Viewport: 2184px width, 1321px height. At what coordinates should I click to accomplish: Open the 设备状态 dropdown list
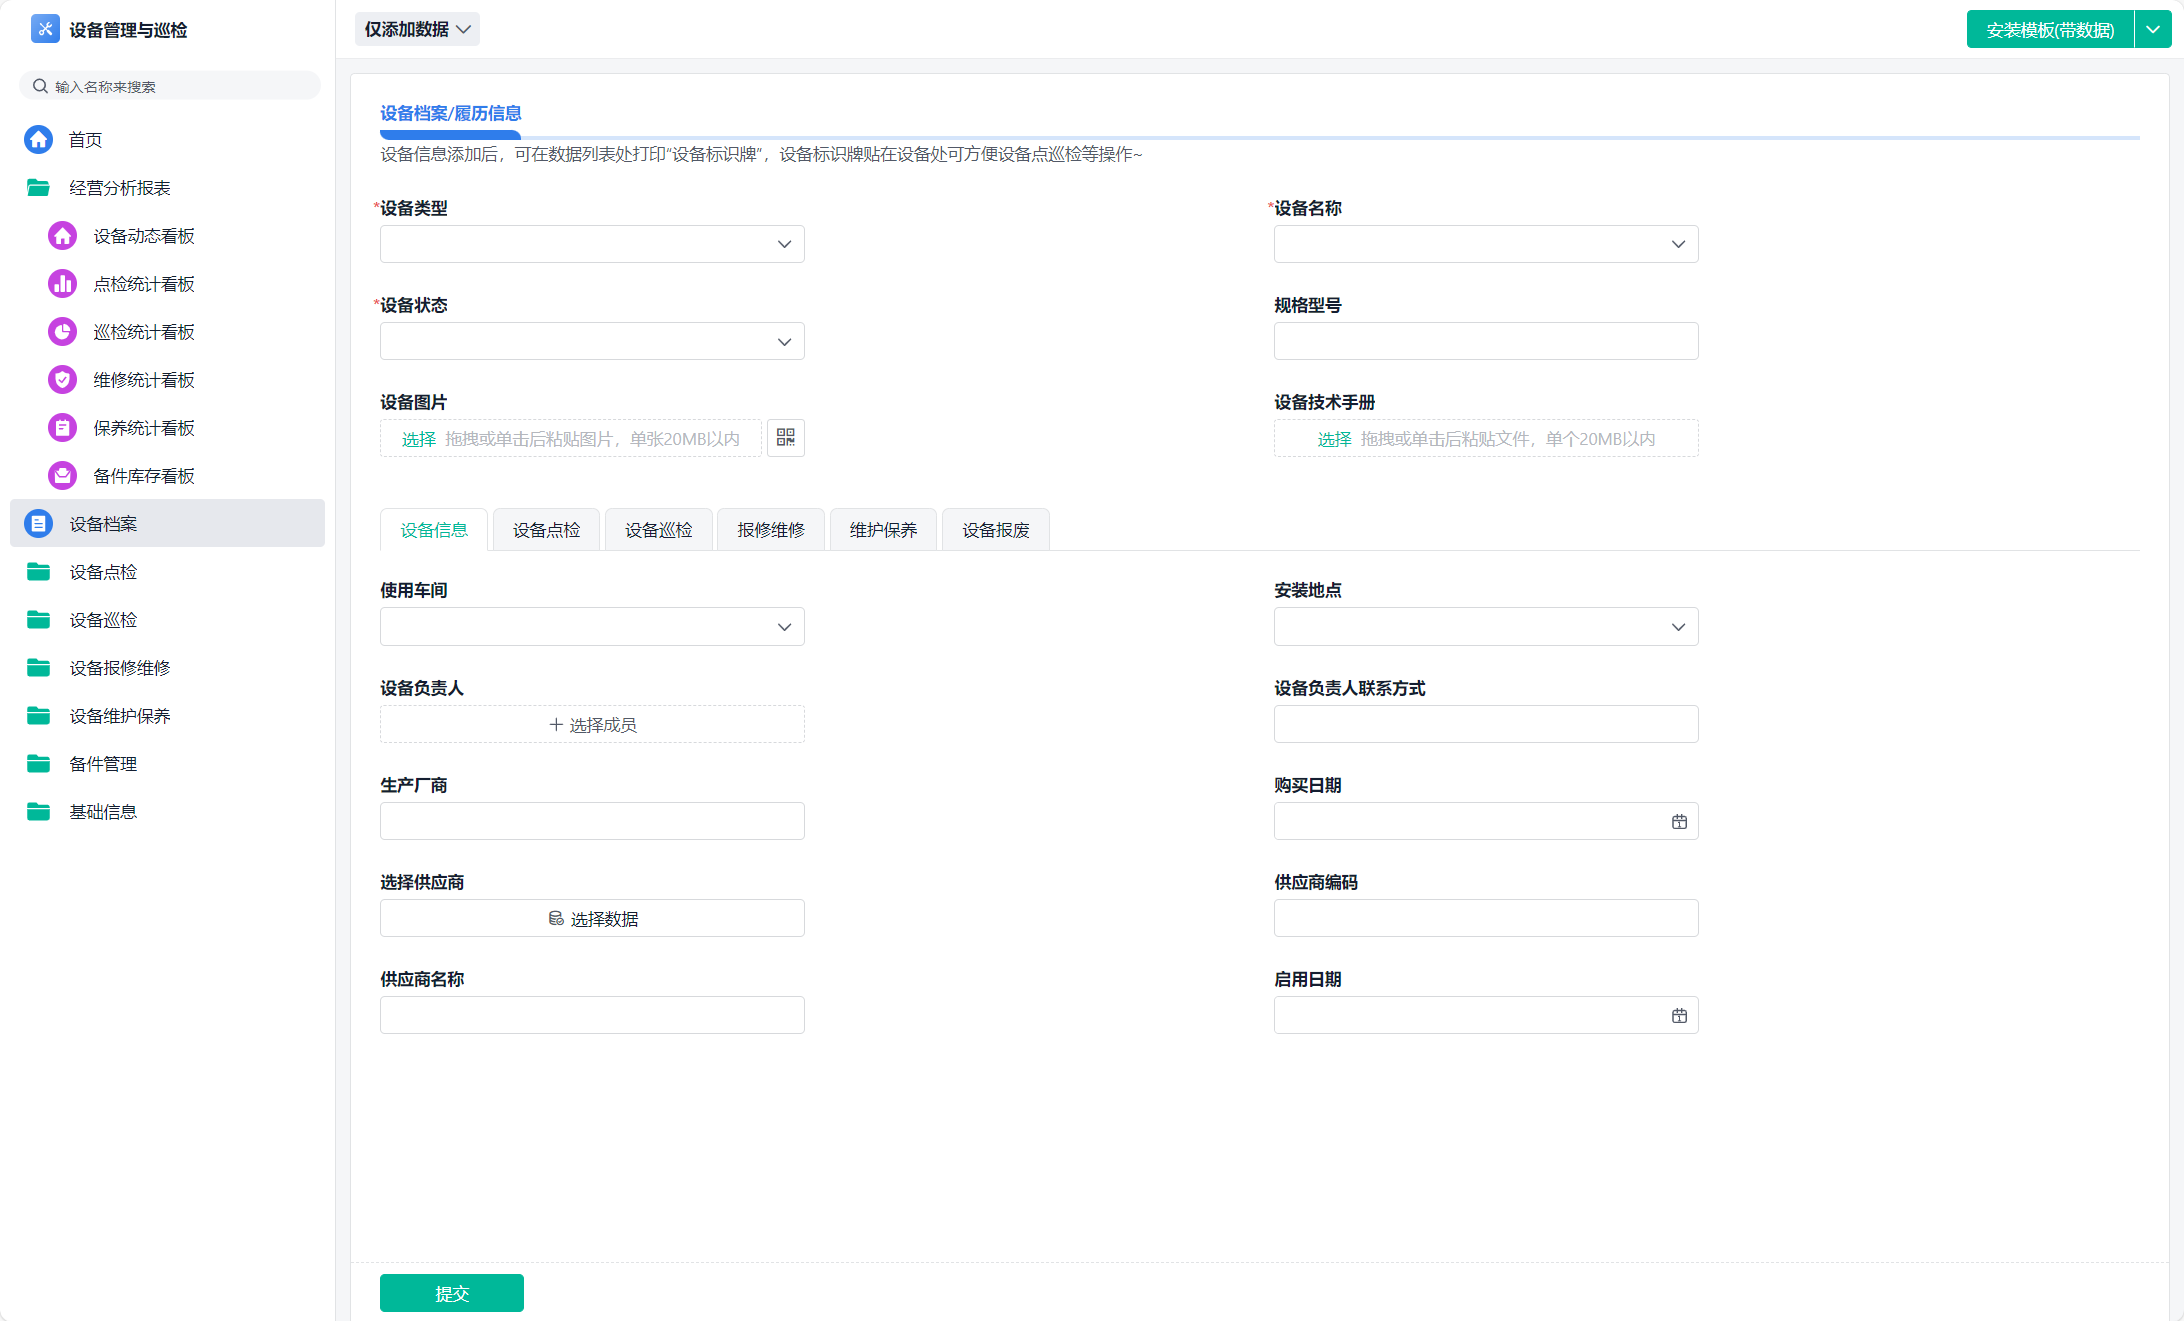tap(592, 342)
